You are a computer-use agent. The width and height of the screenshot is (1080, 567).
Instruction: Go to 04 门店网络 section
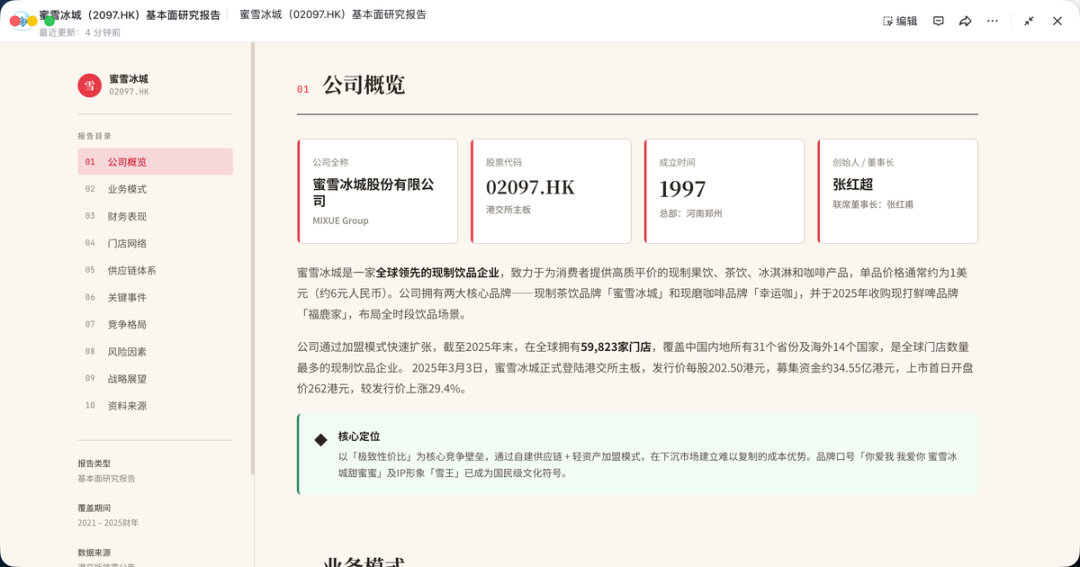point(155,243)
